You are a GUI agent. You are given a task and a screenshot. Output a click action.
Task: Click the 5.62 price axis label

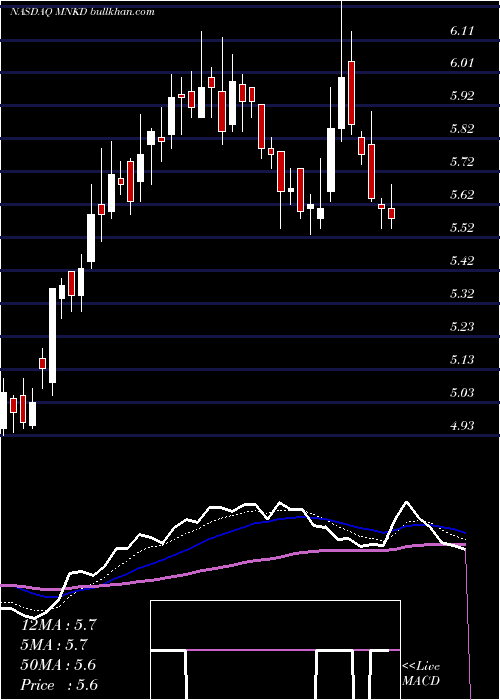point(462,195)
